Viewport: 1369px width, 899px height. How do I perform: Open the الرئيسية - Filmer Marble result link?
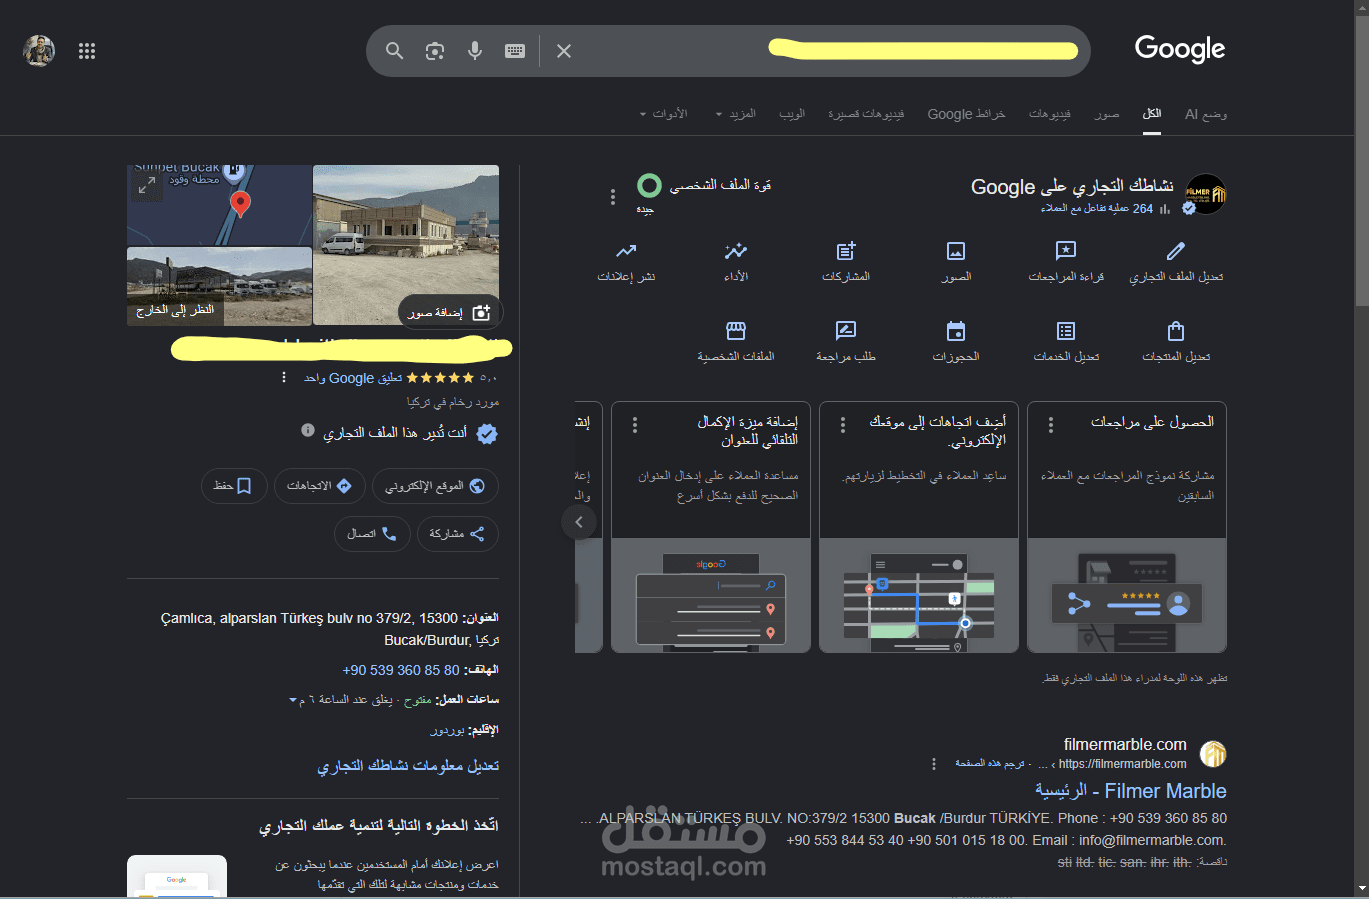1131,791
